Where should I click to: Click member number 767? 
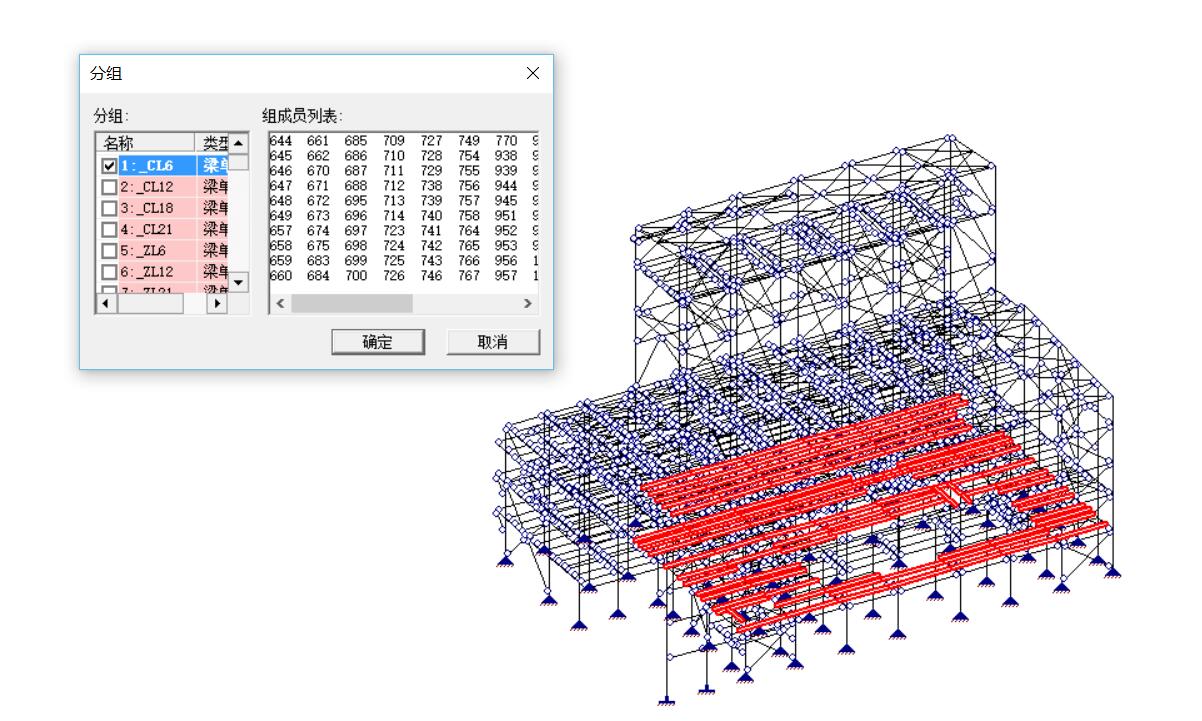coord(469,276)
